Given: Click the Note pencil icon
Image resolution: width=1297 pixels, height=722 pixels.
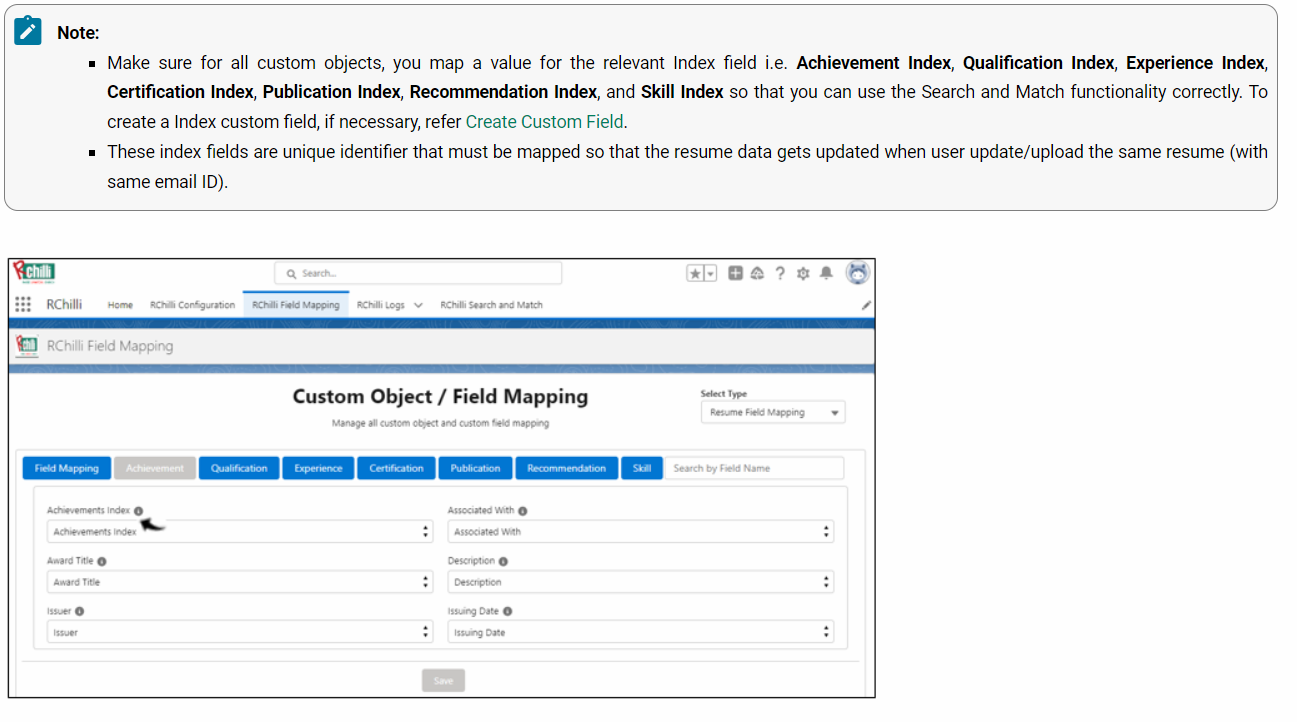Looking at the screenshot, I should [x=28, y=31].
